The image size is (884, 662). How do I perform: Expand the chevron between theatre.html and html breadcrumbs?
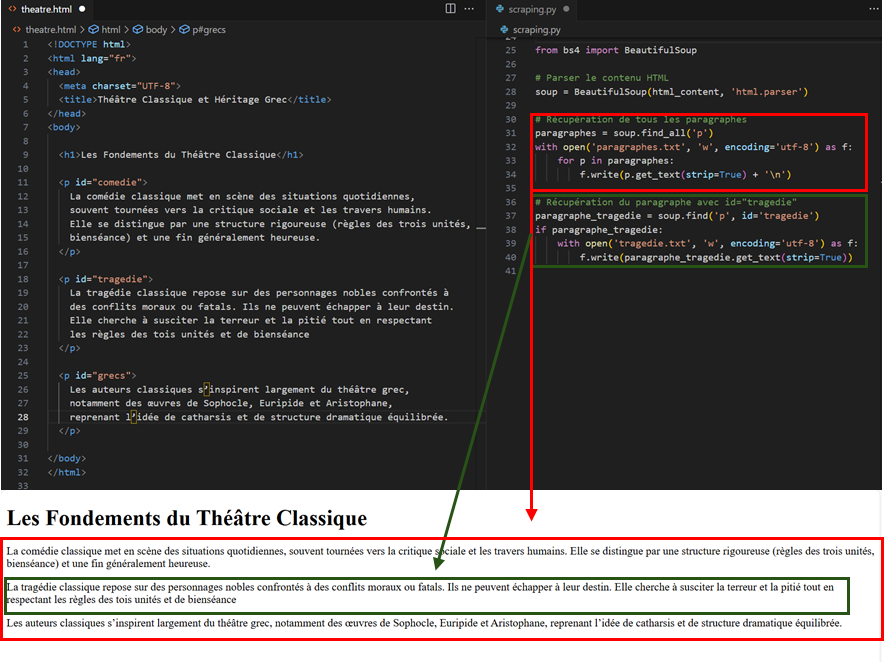82,29
